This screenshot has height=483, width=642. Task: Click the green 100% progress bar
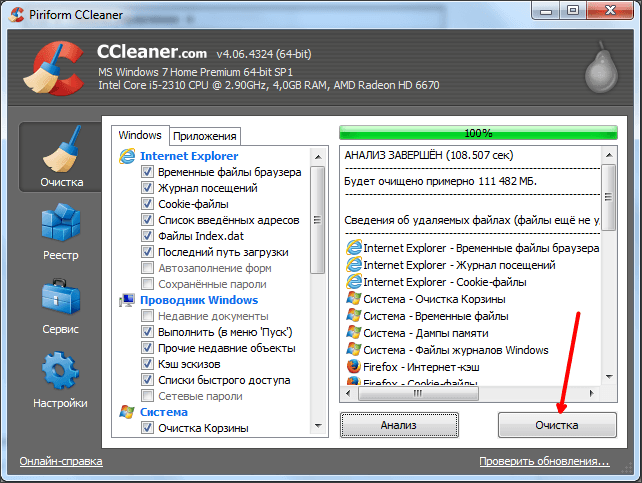tap(478, 132)
